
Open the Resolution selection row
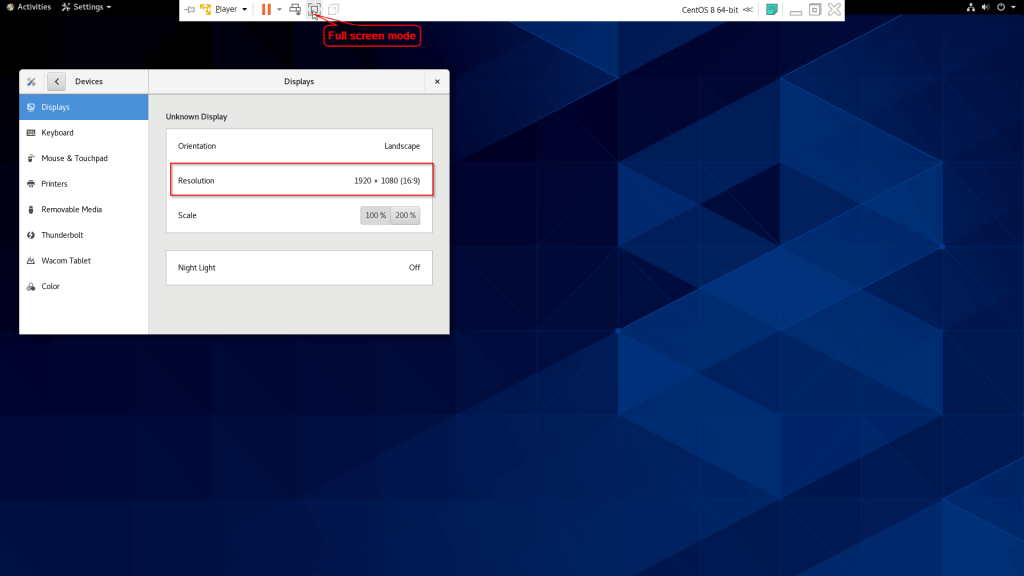(x=301, y=180)
